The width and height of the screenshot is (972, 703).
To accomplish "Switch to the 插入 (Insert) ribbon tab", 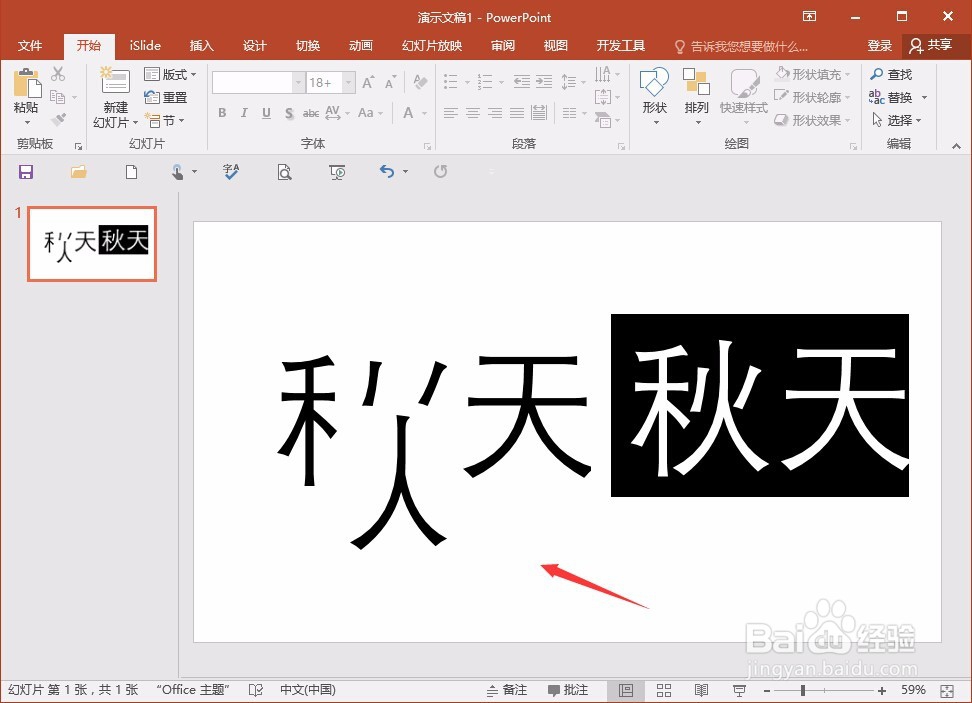I will click(x=201, y=45).
